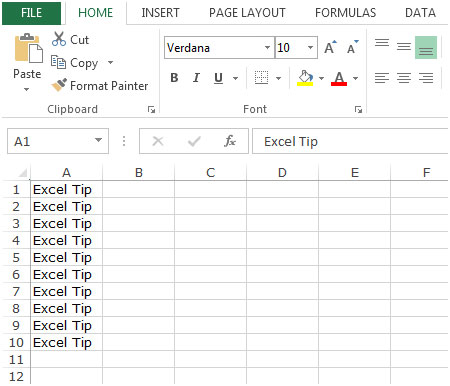Click cell A3 Excel Tip
Viewport: 450px width, 386px height.
66,224
